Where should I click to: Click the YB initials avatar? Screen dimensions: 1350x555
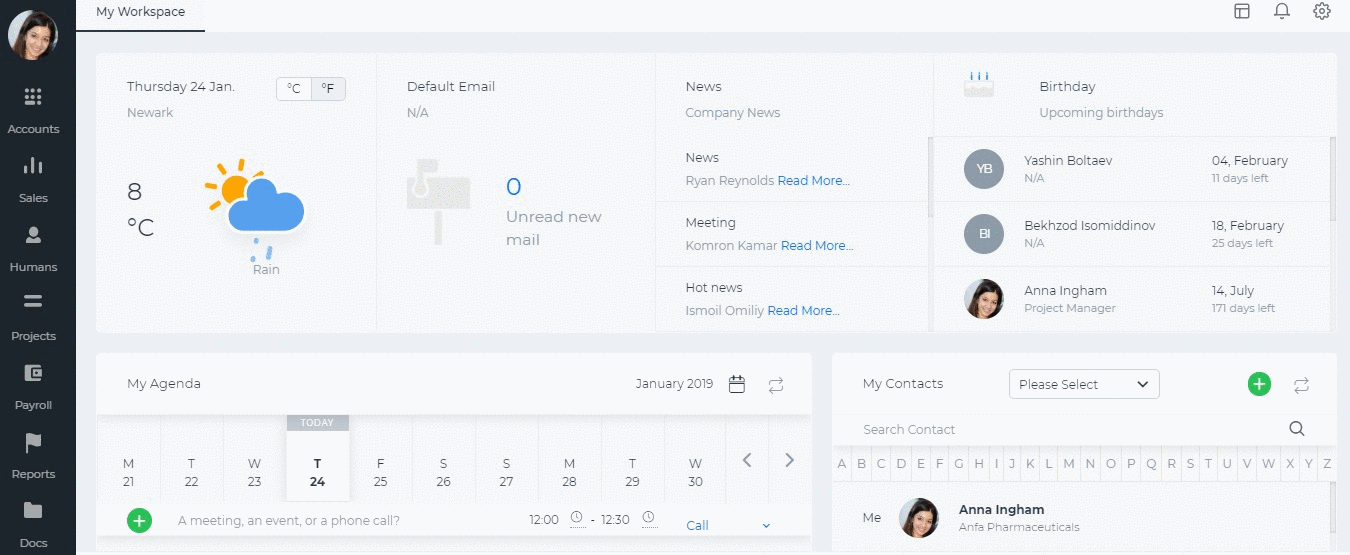click(983, 169)
